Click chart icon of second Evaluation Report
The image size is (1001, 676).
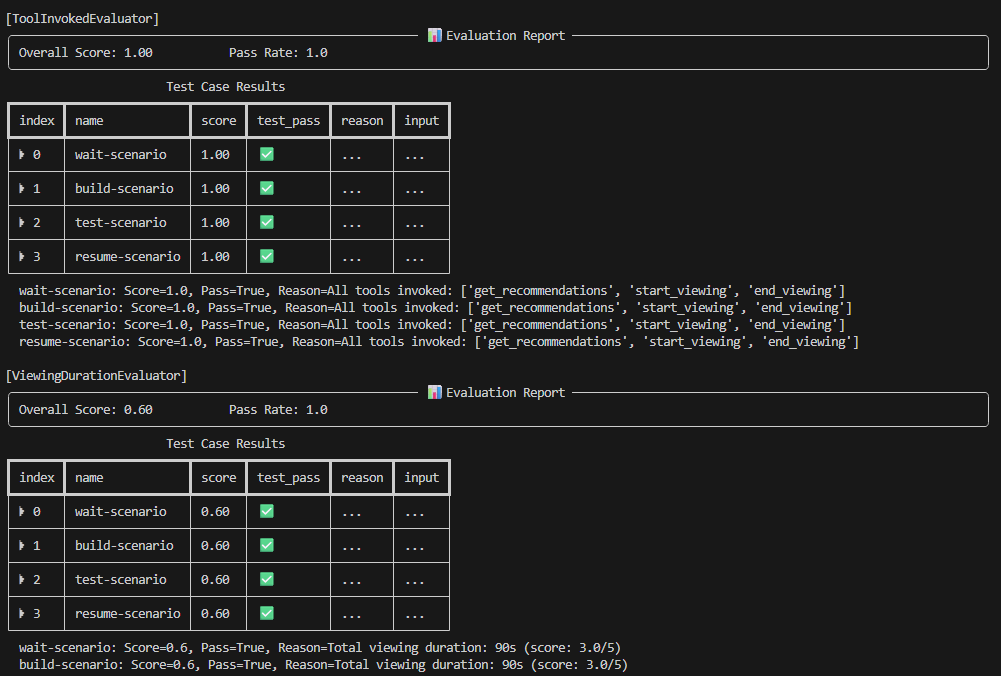(435, 392)
